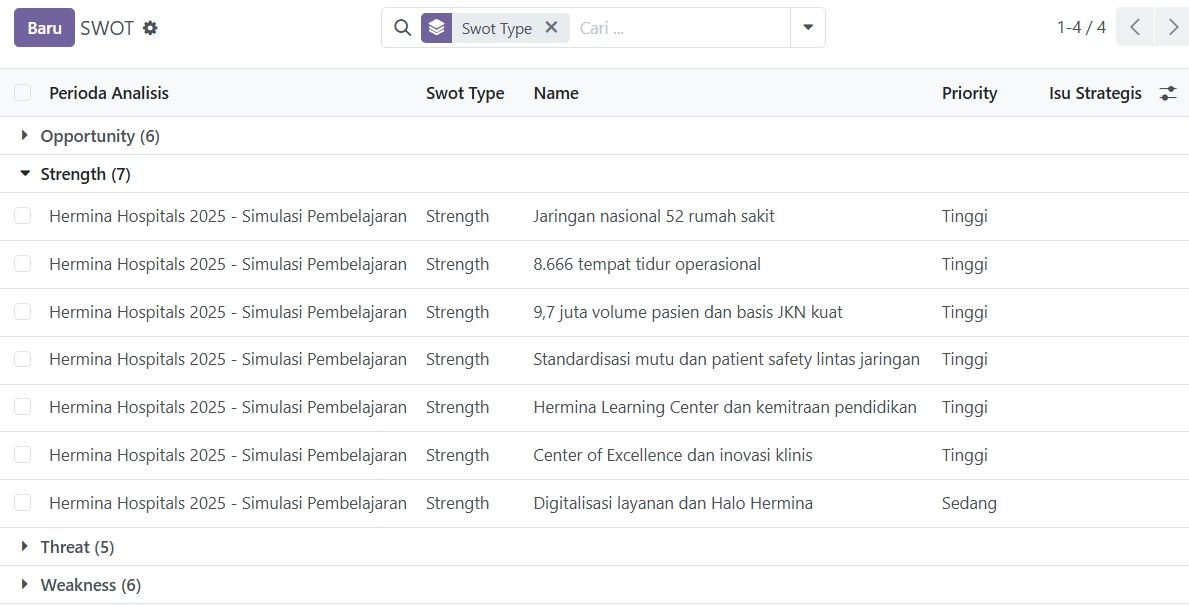Click the Swot Type group-by layers icon
The image size is (1189, 606).
pos(437,28)
